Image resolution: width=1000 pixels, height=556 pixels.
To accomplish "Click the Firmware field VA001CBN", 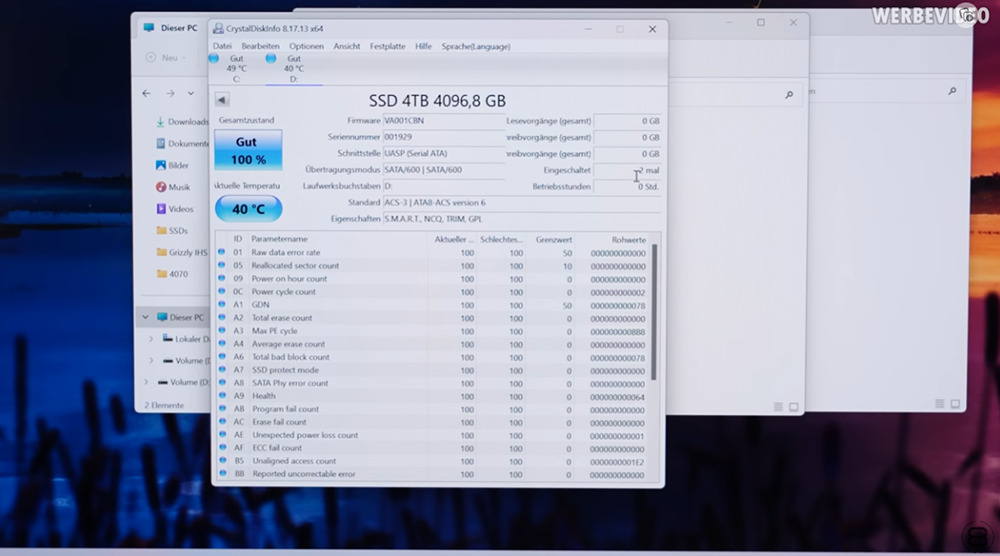I will click(444, 121).
